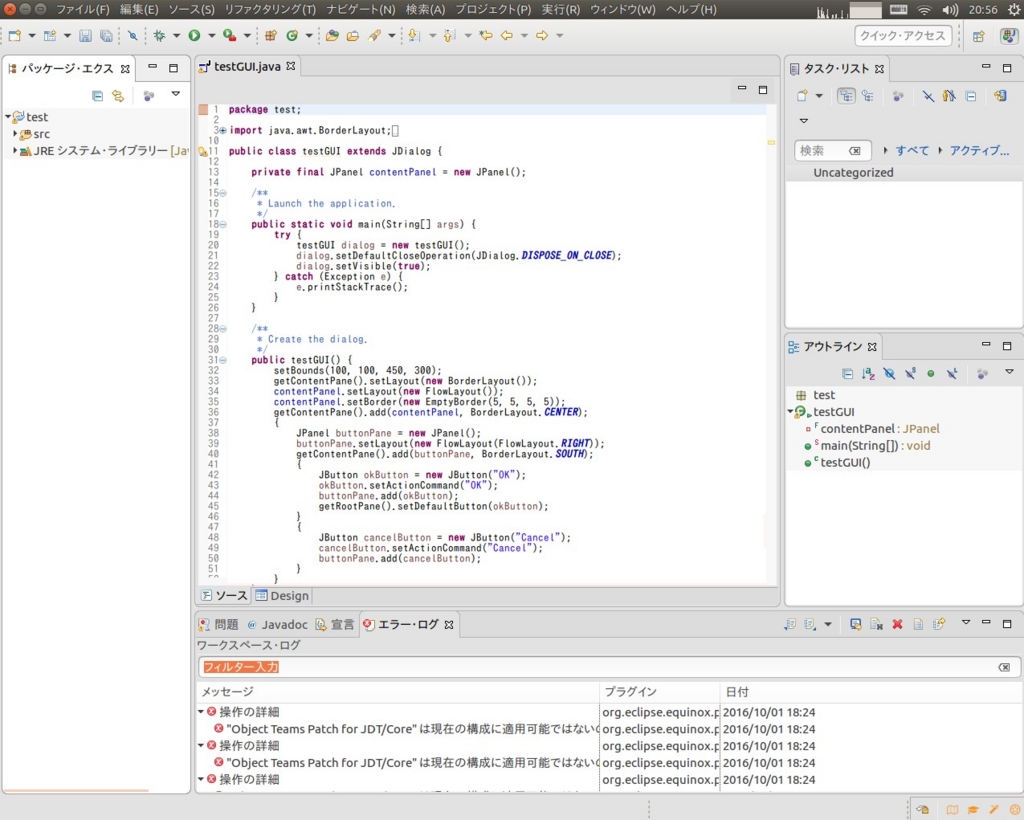
Task: Click the クイック・アクセス field
Action: click(902, 35)
